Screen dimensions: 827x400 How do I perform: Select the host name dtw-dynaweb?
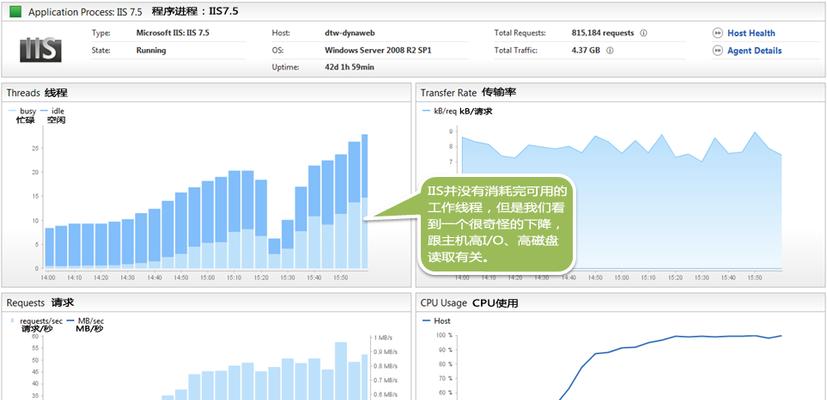click(350, 33)
